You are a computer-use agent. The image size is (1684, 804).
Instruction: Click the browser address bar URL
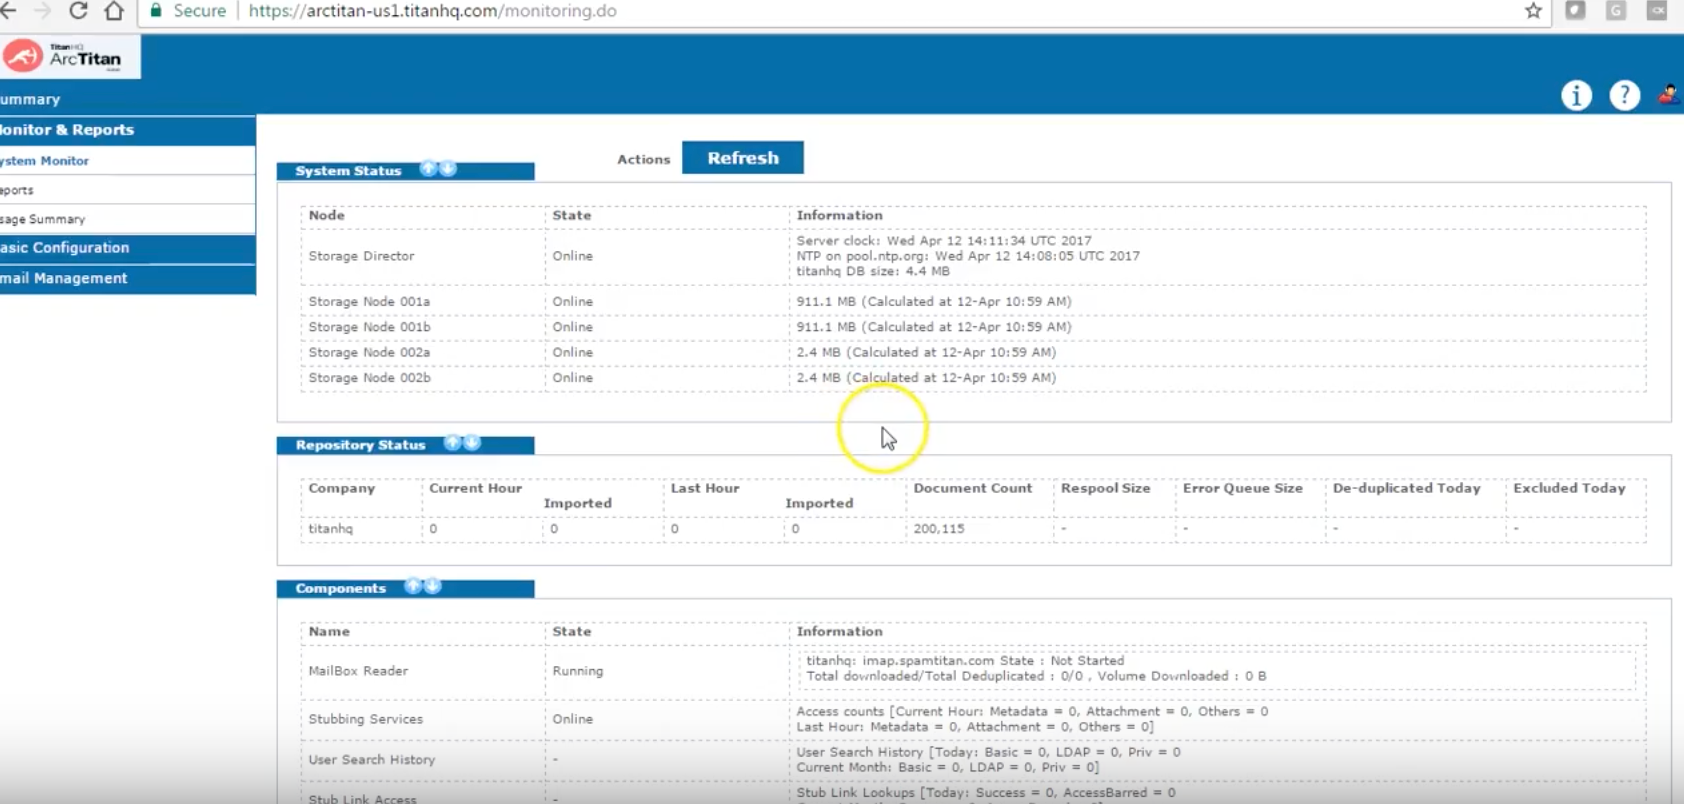[x=432, y=11]
